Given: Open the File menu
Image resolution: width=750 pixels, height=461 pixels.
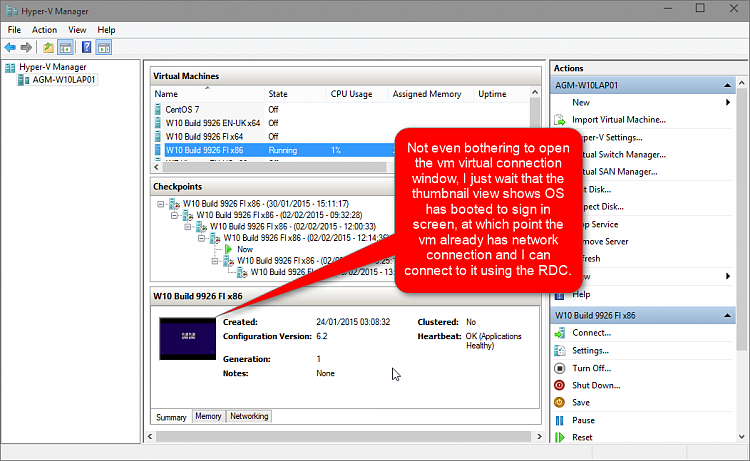Looking at the screenshot, I should (x=14, y=30).
